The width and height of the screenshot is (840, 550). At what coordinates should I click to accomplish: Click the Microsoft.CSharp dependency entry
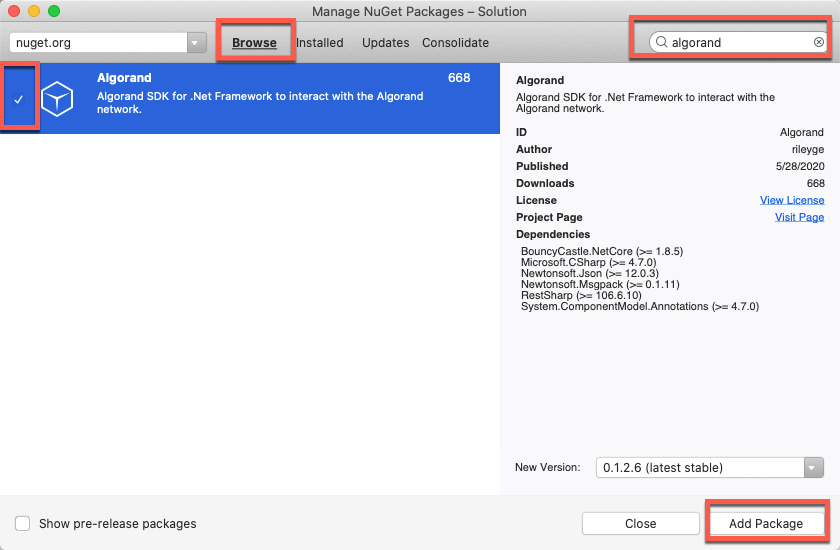(x=589, y=262)
